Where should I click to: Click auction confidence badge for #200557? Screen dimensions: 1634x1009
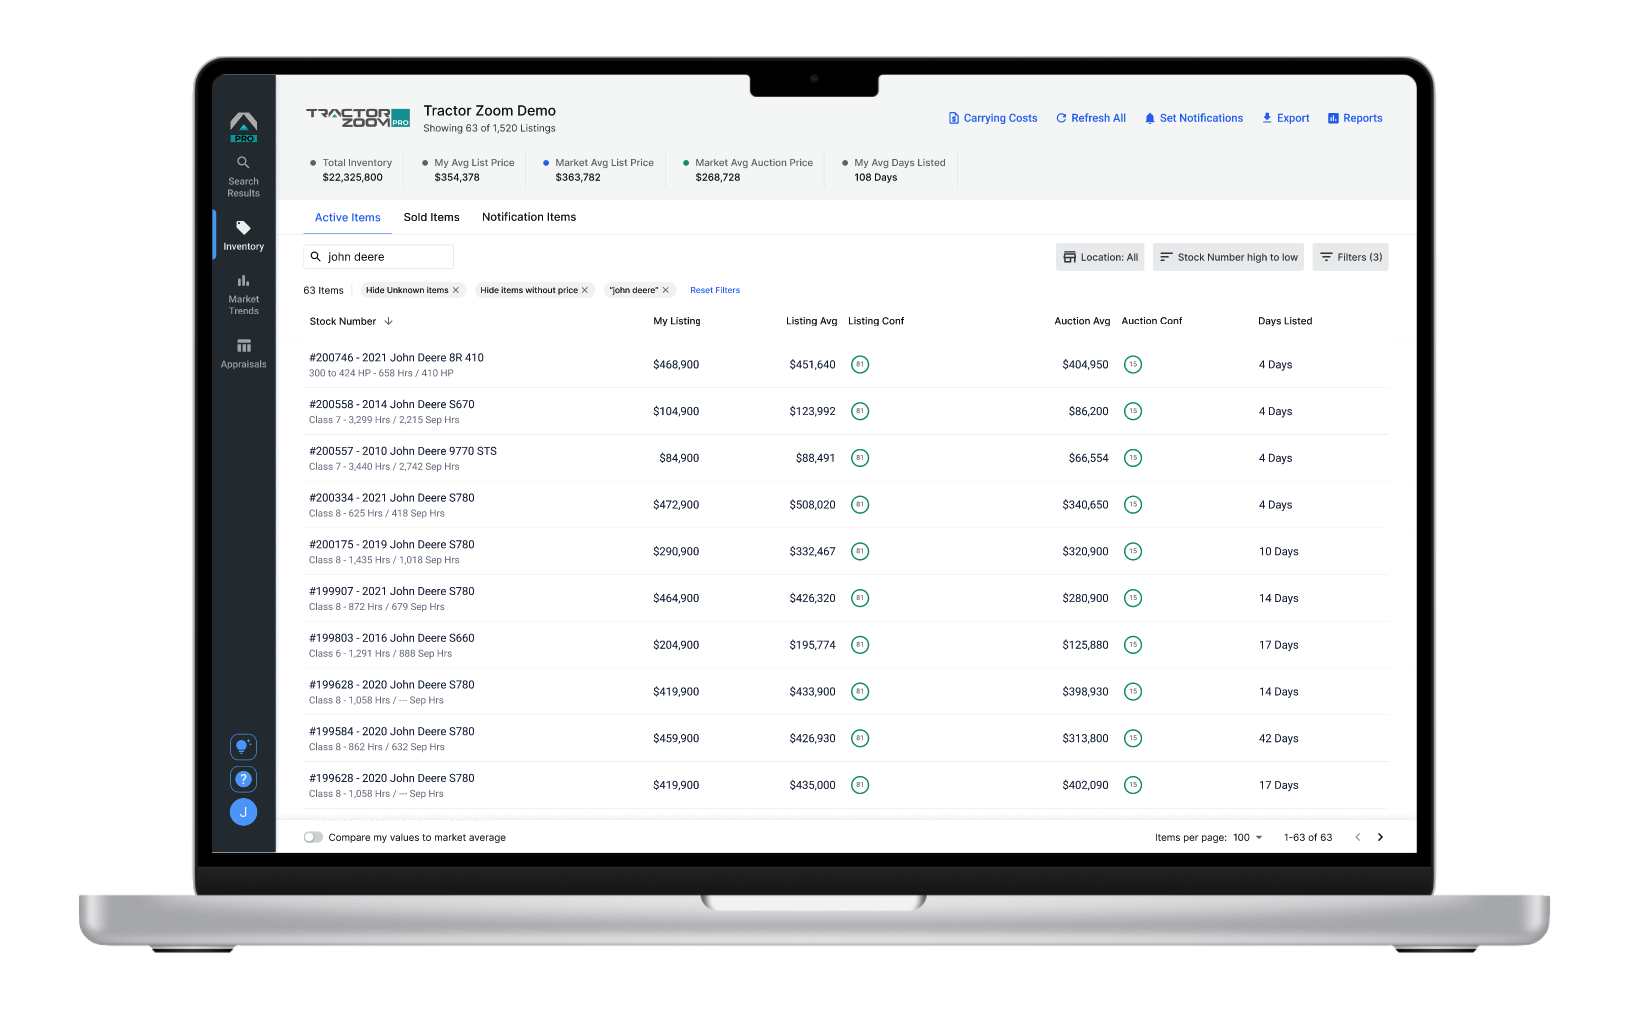1133,458
